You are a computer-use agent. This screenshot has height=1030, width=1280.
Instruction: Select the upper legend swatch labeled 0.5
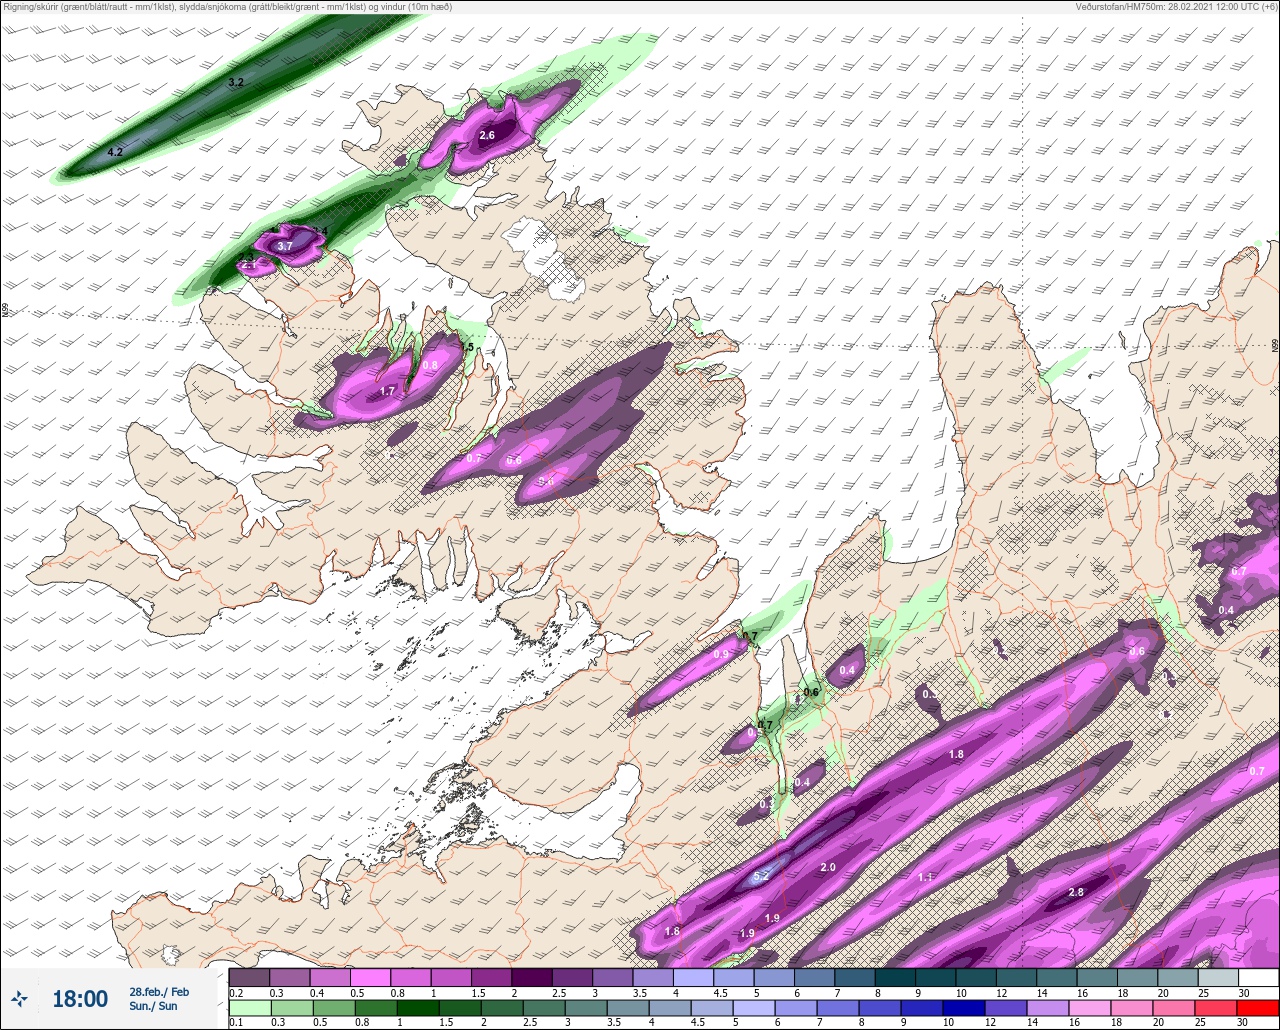pyautogui.click(x=370, y=977)
